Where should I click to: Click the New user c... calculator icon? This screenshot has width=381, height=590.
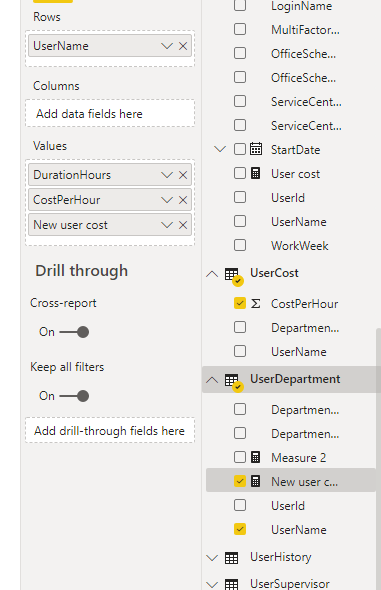tap(255, 481)
